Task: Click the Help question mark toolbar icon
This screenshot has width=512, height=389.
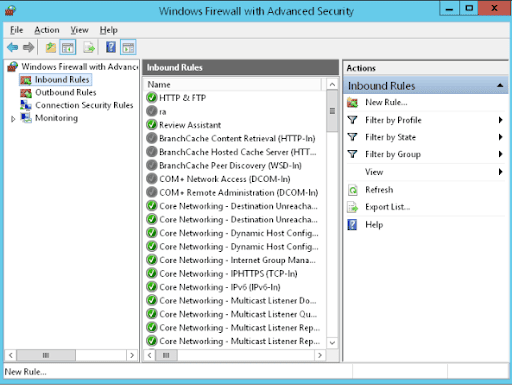Action: tap(111, 47)
